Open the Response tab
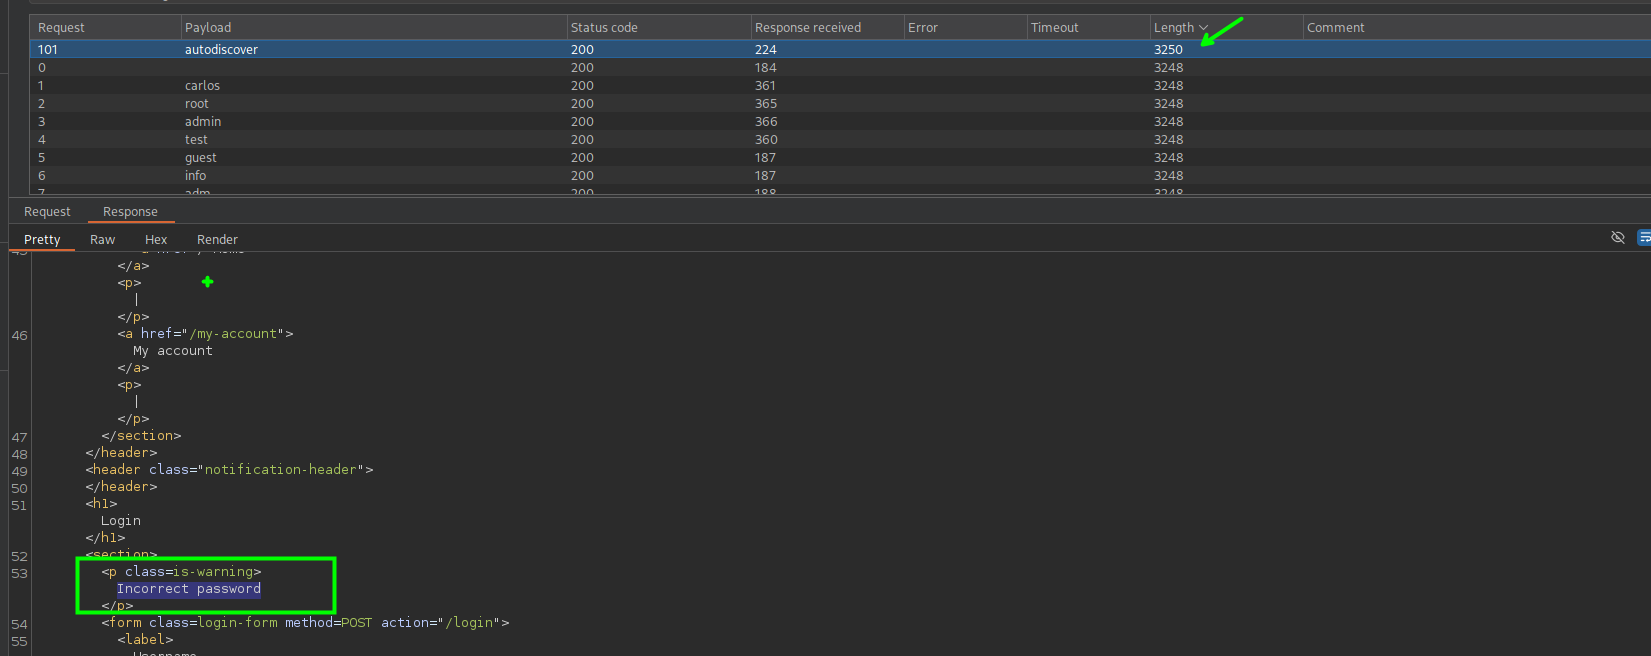 pos(130,212)
